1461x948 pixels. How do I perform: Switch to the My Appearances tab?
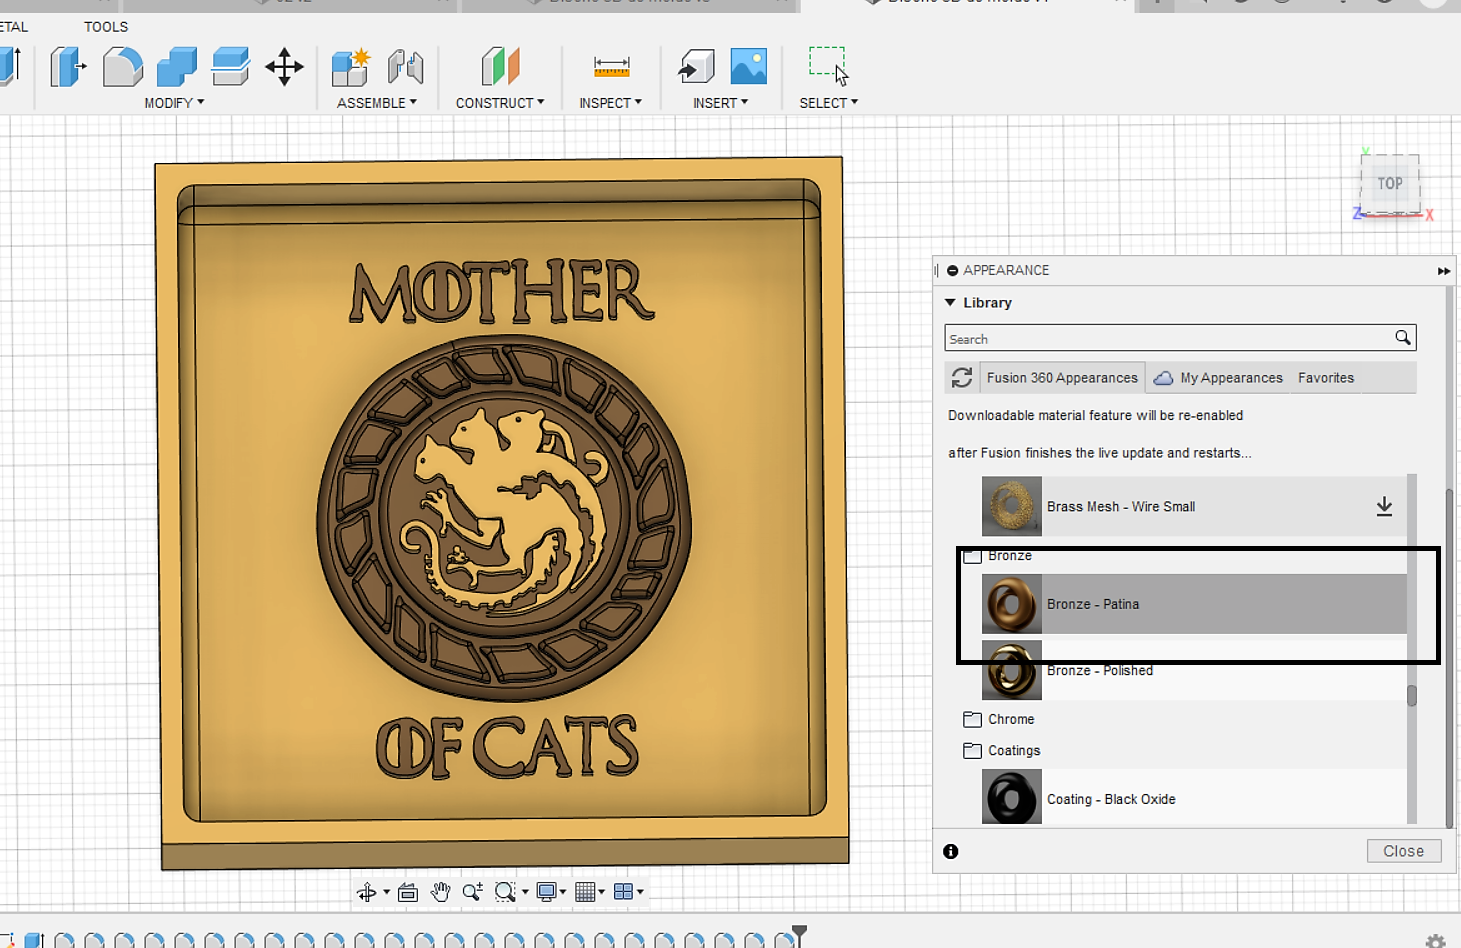[x=1218, y=377]
